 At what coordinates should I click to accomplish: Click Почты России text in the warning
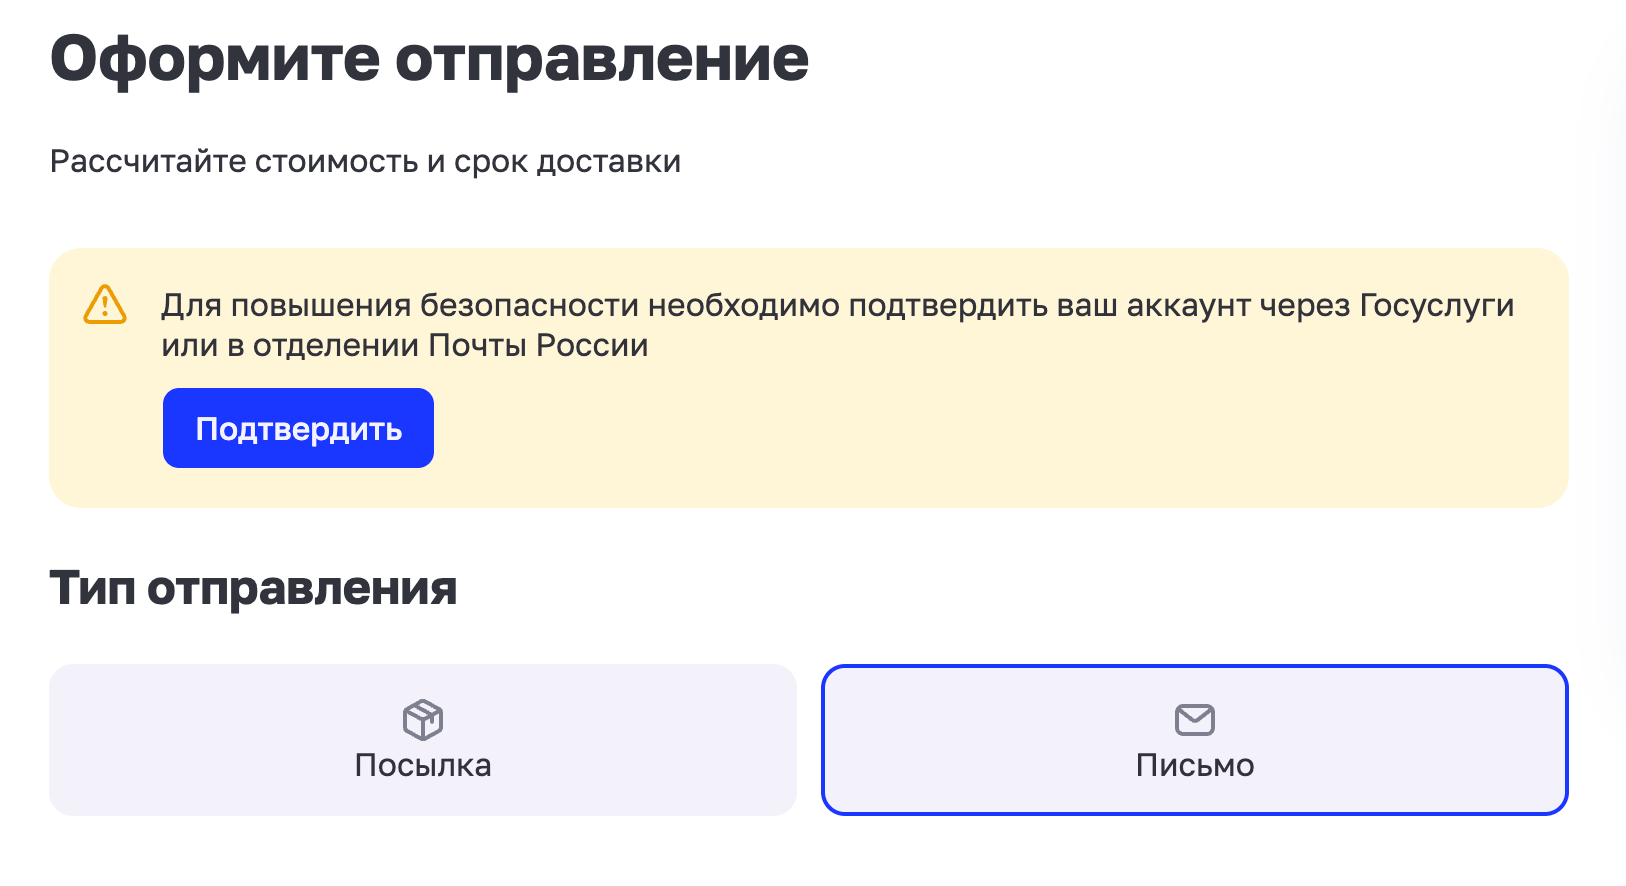(x=538, y=346)
